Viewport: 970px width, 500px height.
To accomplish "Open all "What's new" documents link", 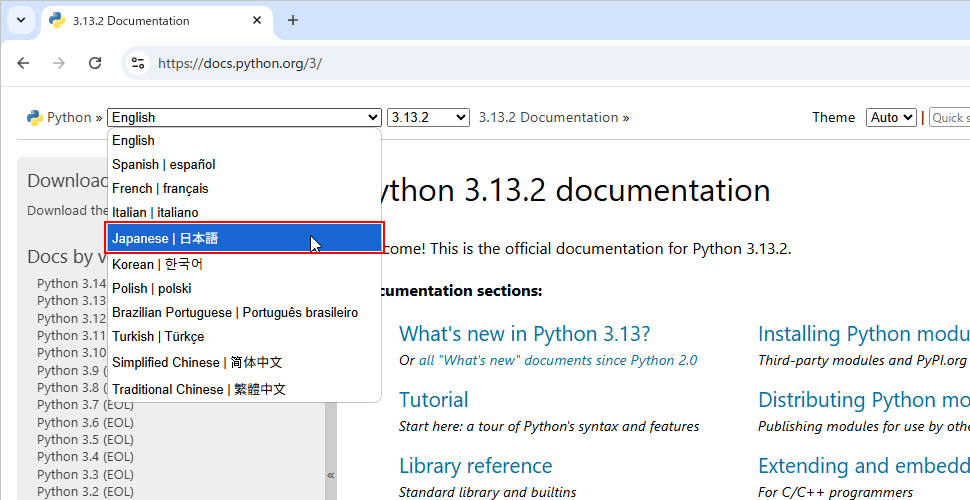I will tap(558, 361).
